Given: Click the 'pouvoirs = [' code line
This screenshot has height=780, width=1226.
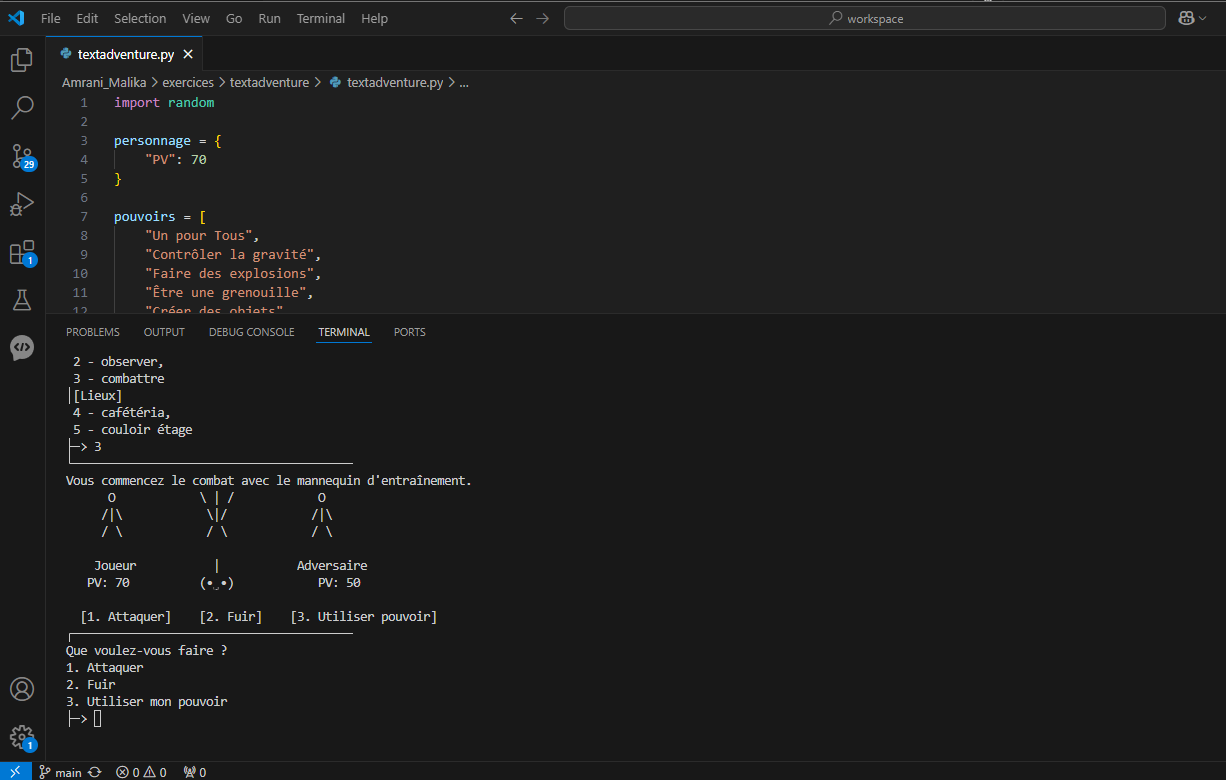Looking at the screenshot, I should [160, 217].
